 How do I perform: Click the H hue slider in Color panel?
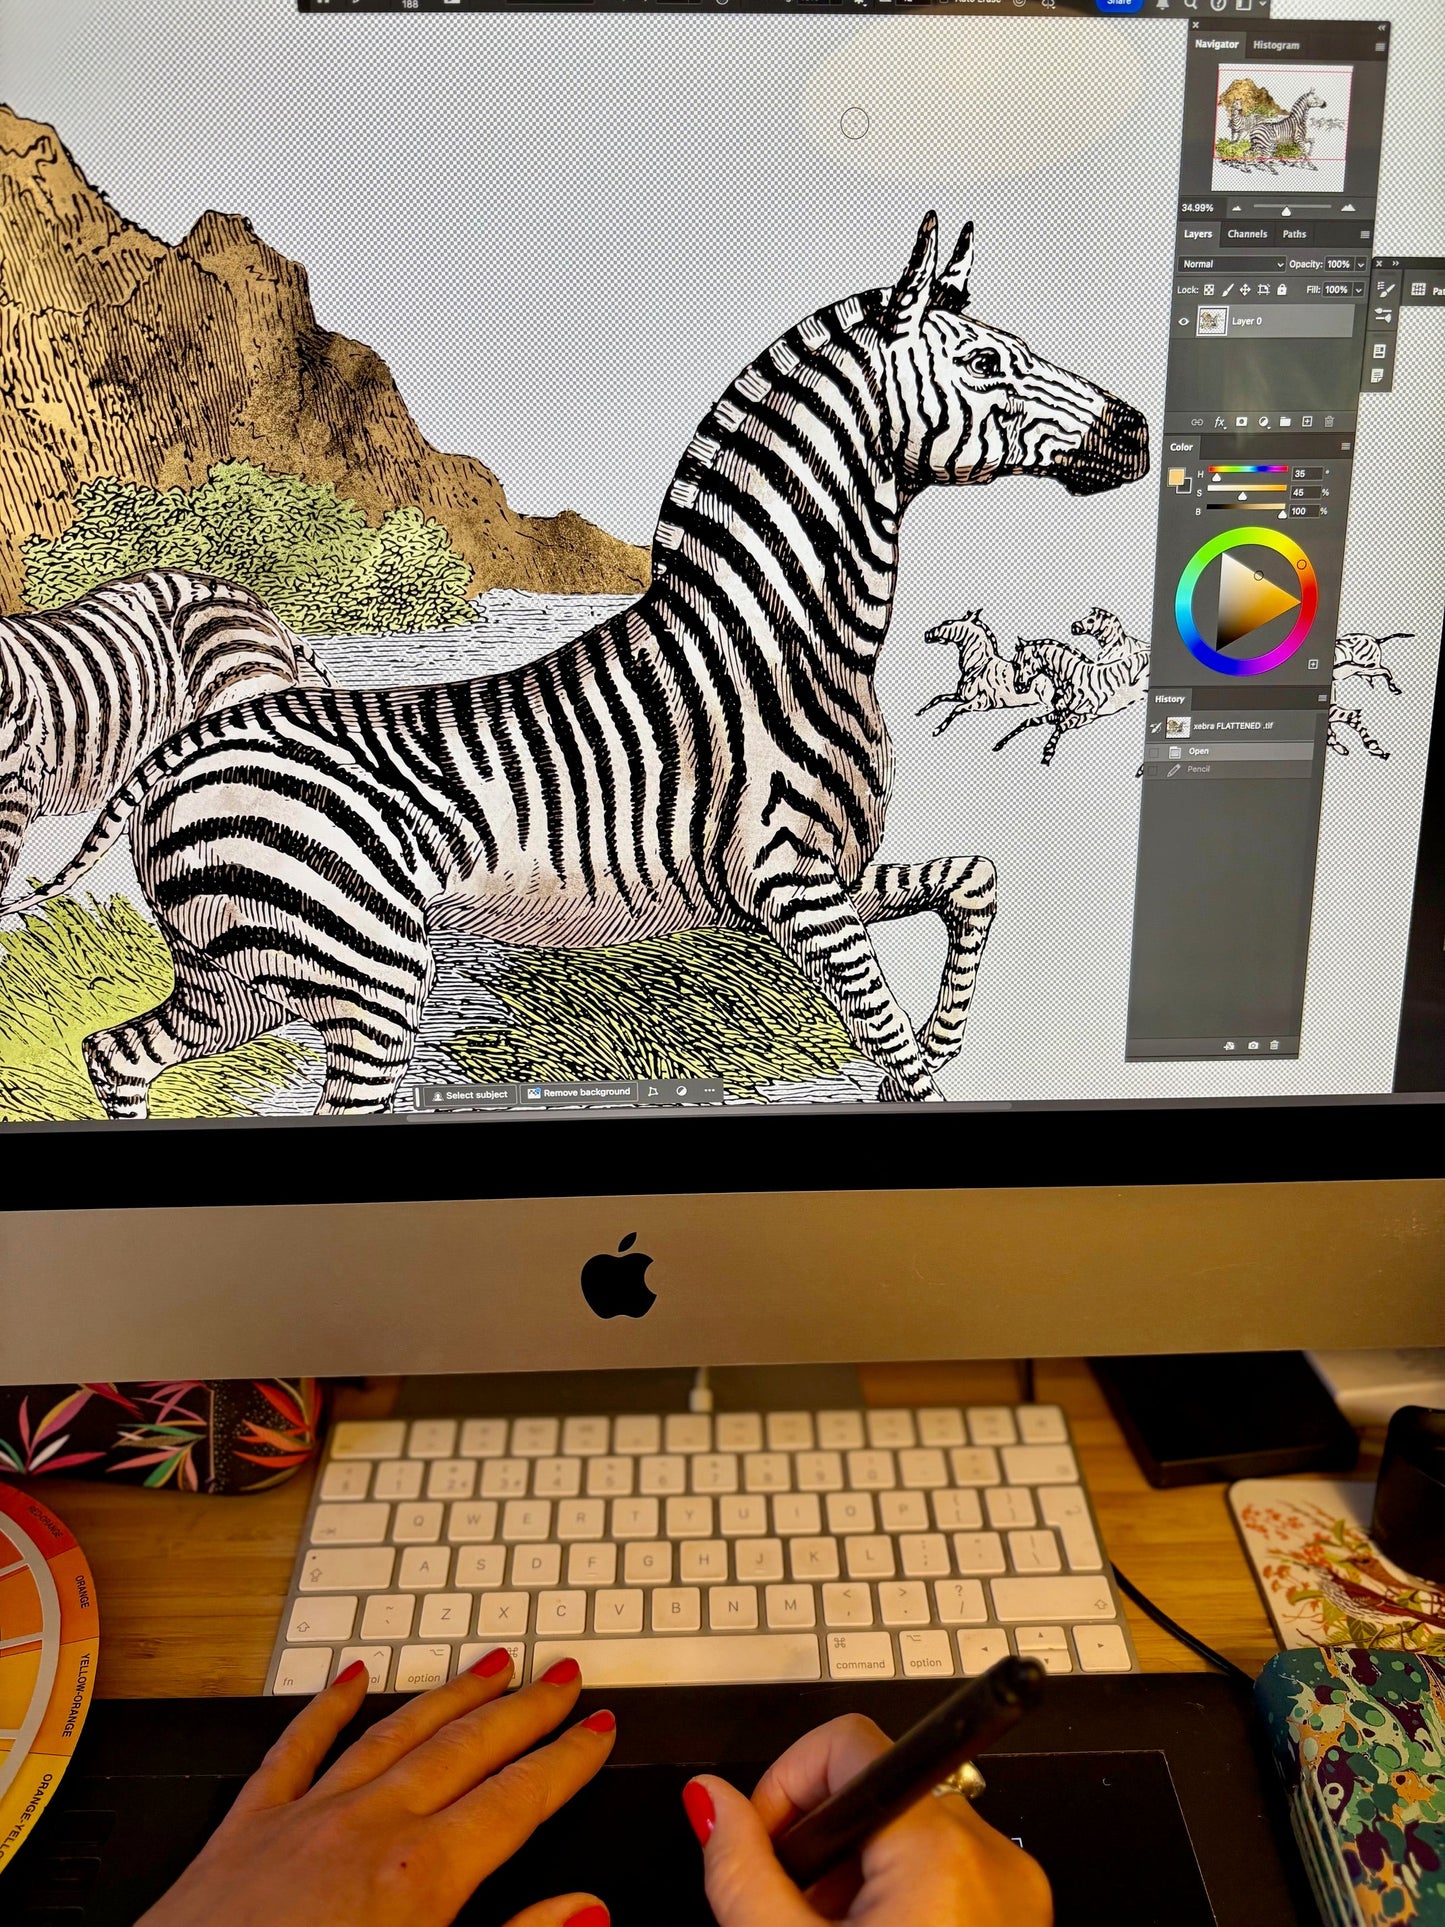pyautogui.click(x=1246, y=470)
